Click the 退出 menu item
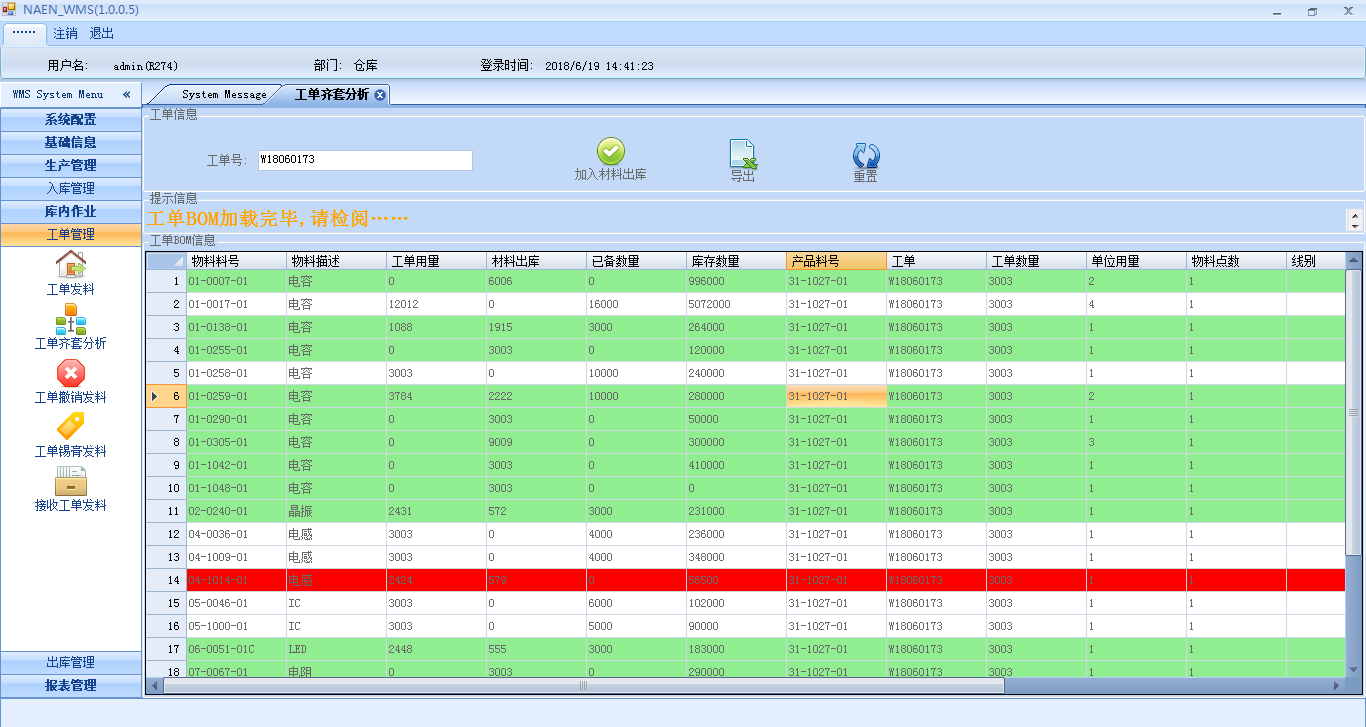The image size is (1366, 727). click(x=102, y=33)
